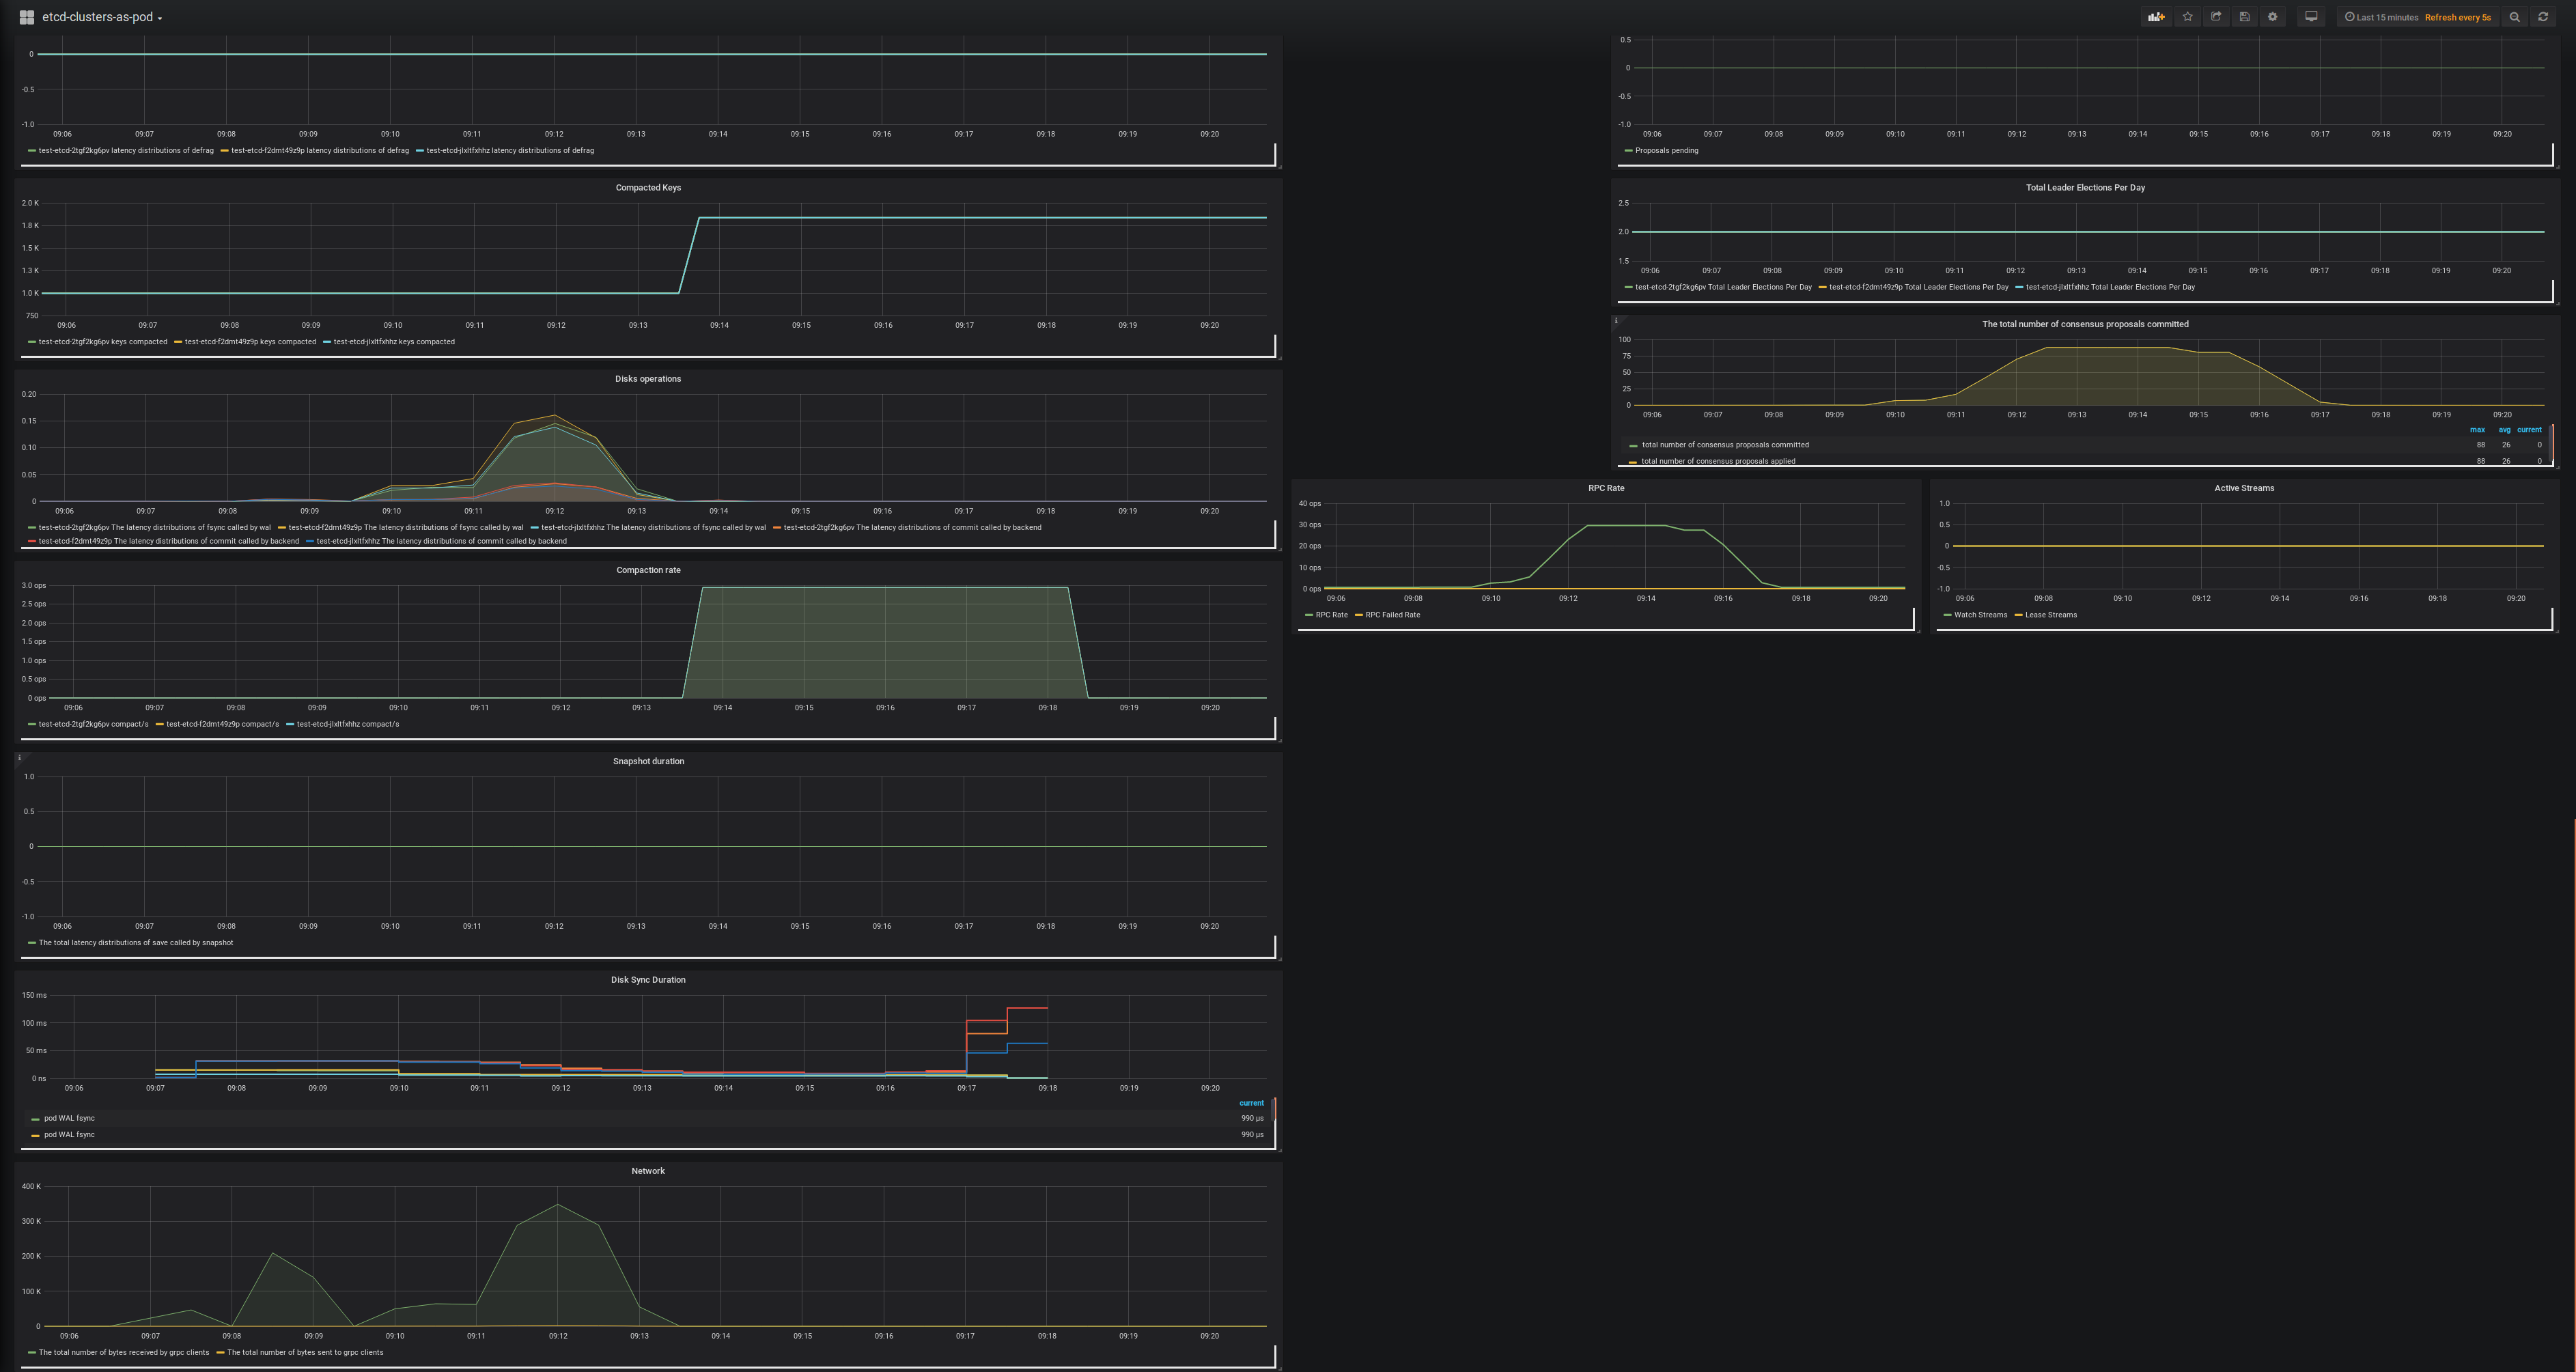Toggle Proposals pending legend series
The height and width of the screenshot is (1372, 2576).
1666,151
